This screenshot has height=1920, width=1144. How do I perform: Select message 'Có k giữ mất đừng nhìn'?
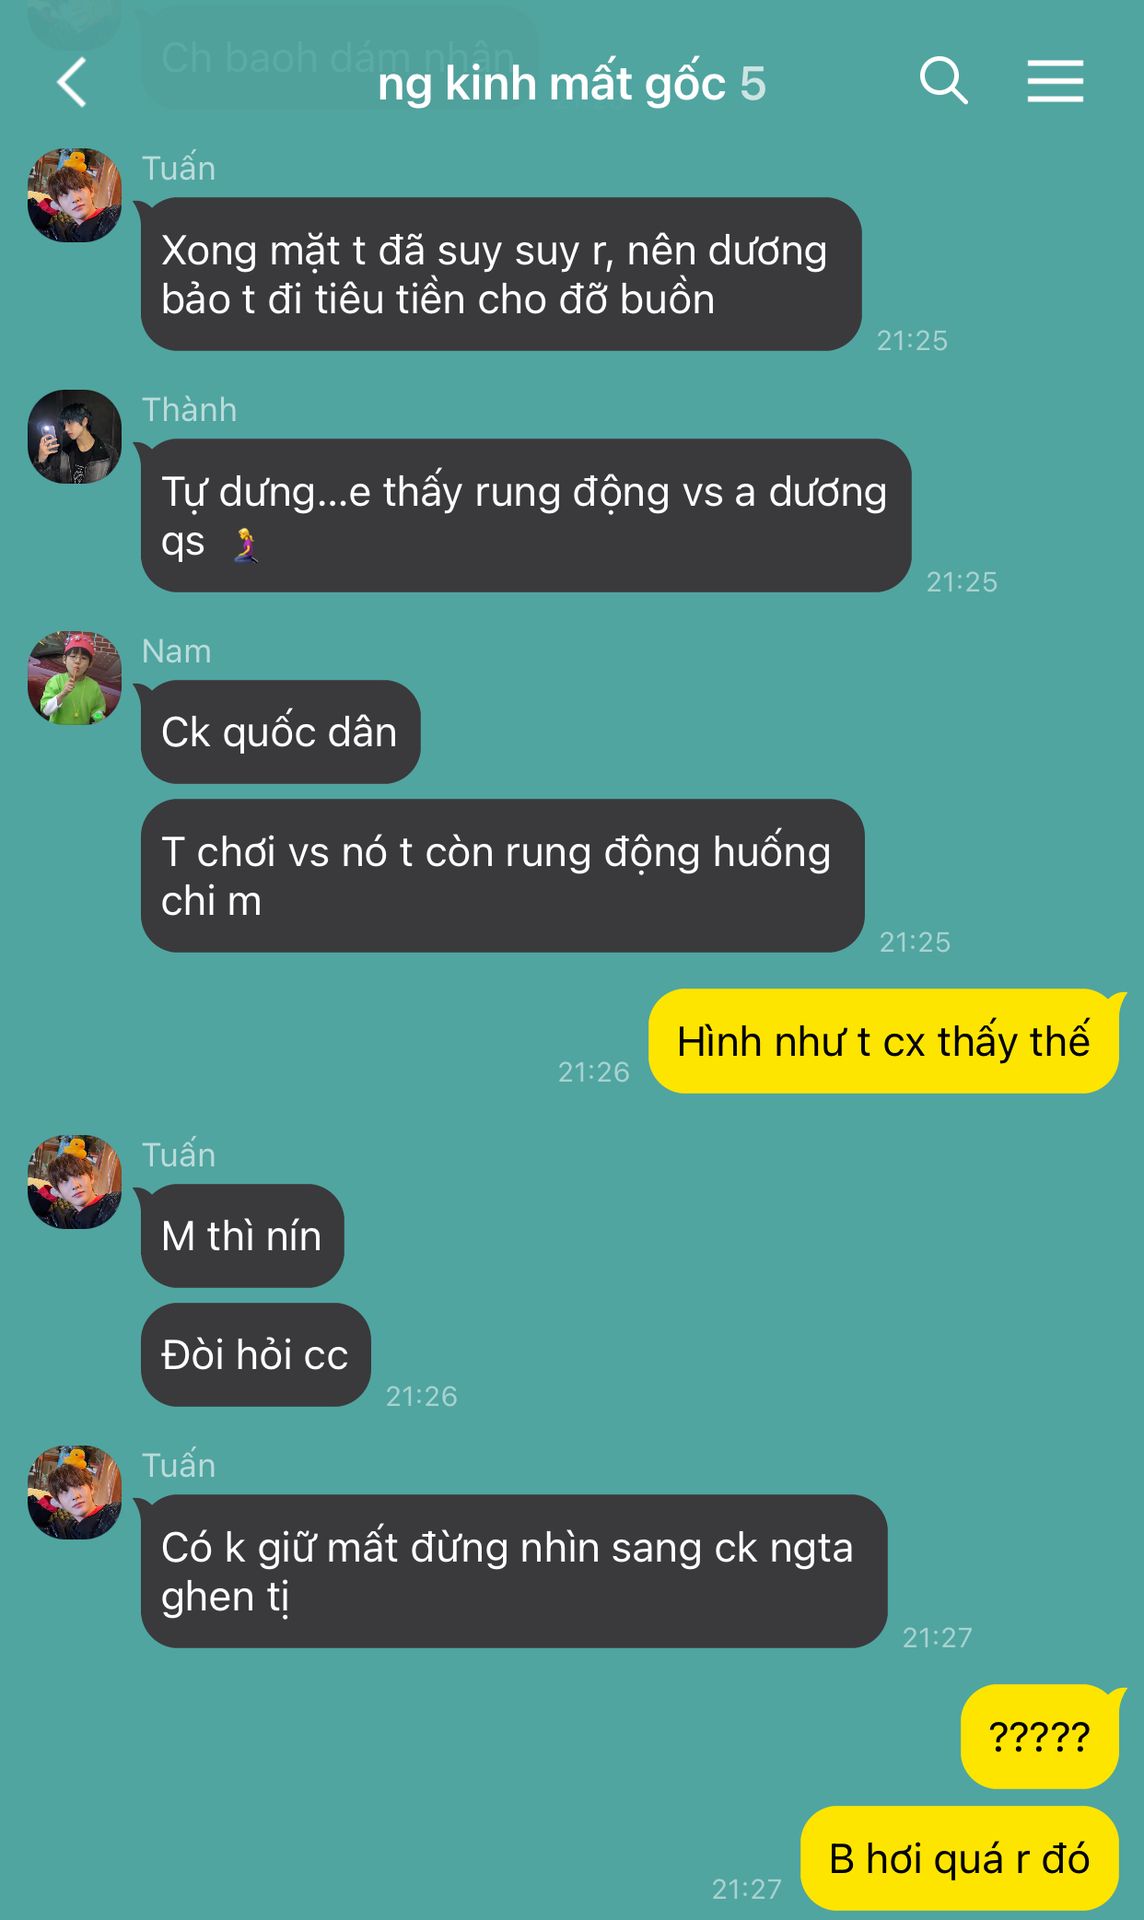pos(514,1572)
